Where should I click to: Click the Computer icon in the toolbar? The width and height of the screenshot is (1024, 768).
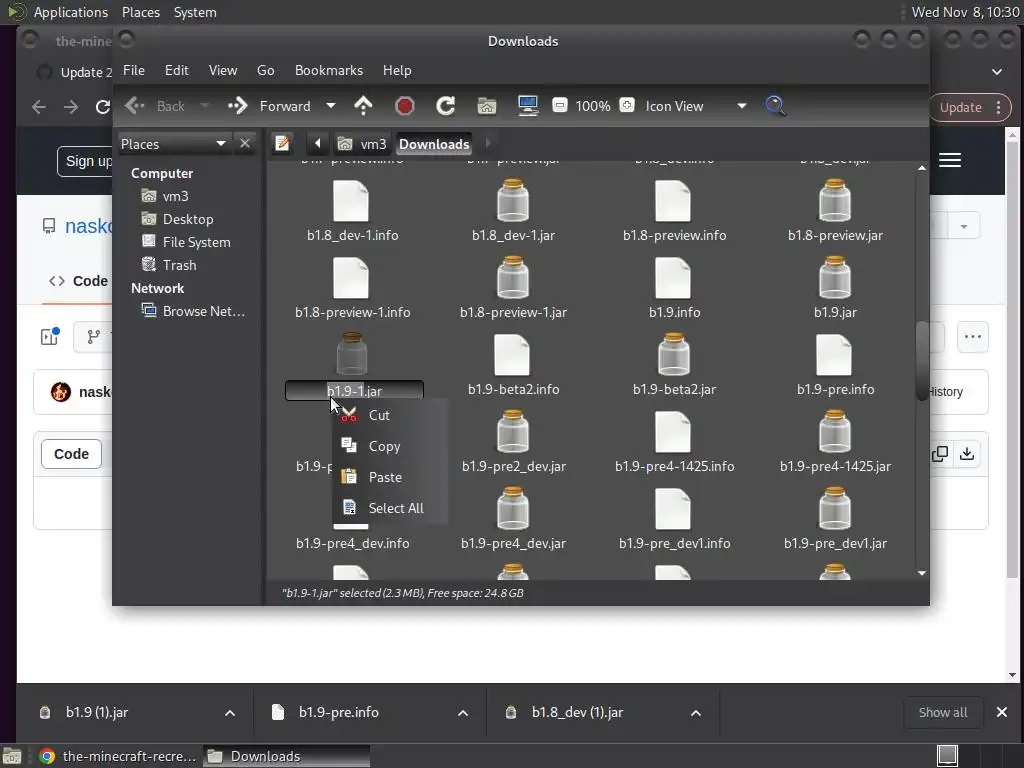[528, 106]
